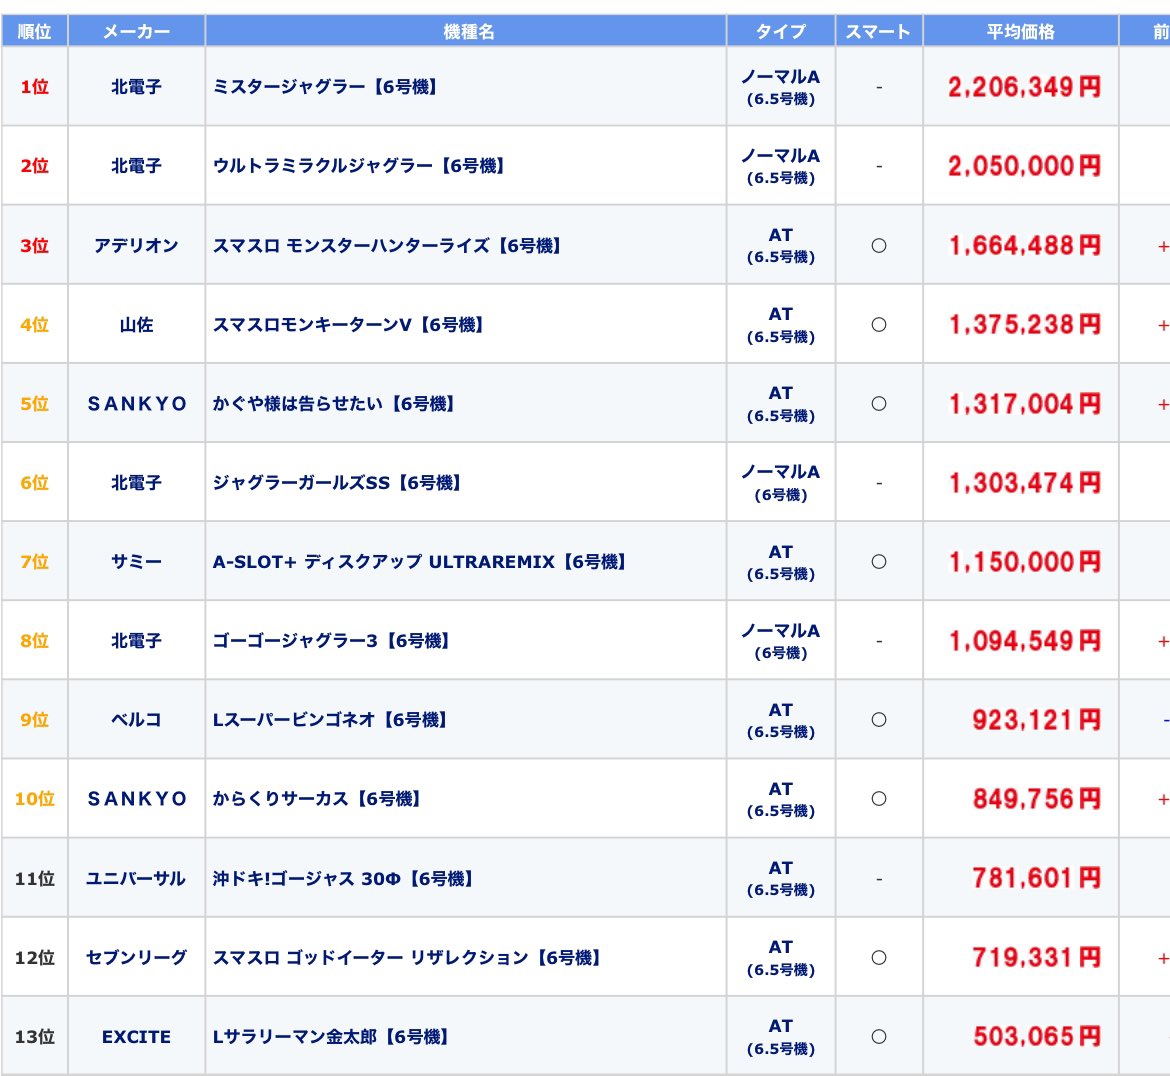Click rank 3位 cell
Screen dimensions: 1170x1076
[34, 245]
